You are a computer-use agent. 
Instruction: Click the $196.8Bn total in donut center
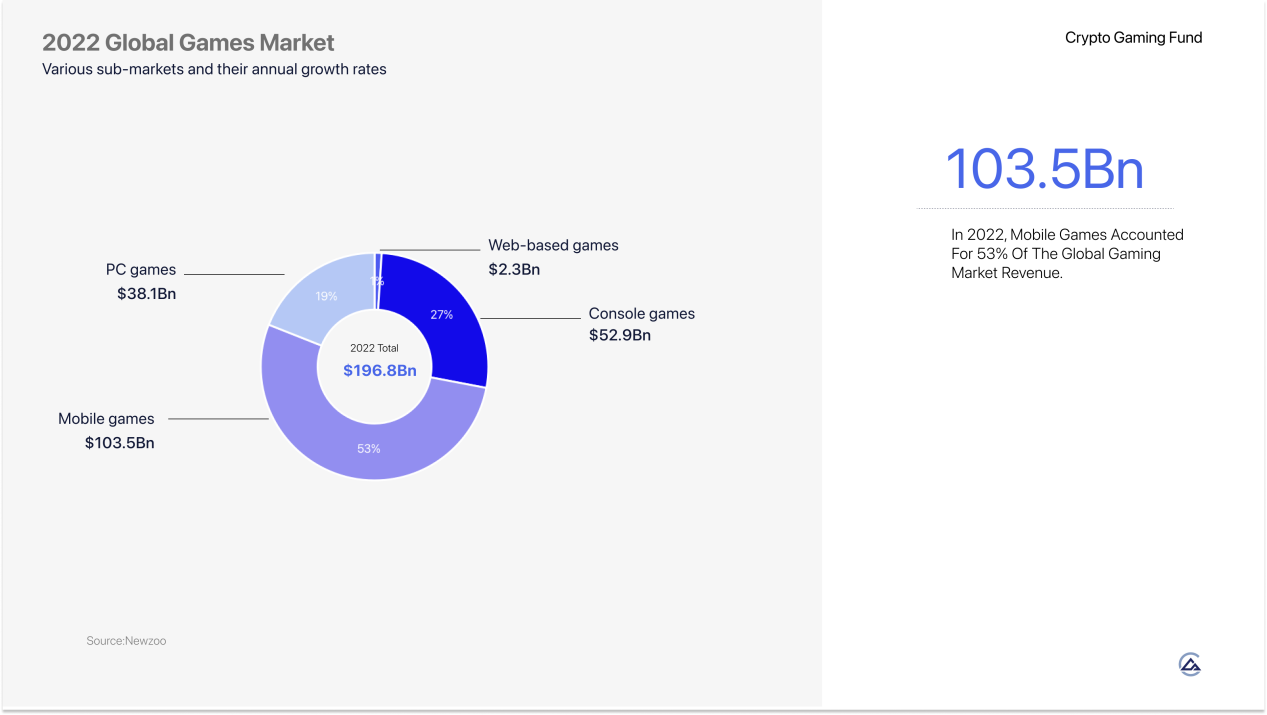point(379,370)
